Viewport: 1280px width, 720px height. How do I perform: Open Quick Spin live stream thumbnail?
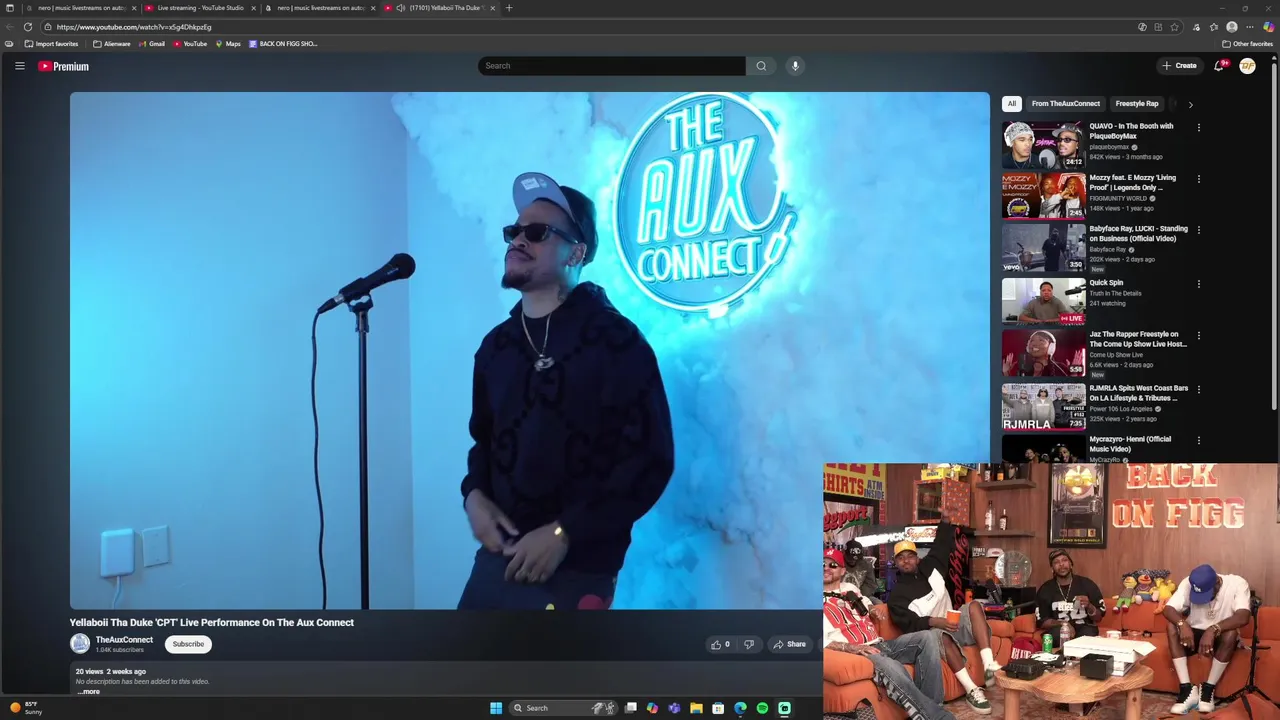1043,301
